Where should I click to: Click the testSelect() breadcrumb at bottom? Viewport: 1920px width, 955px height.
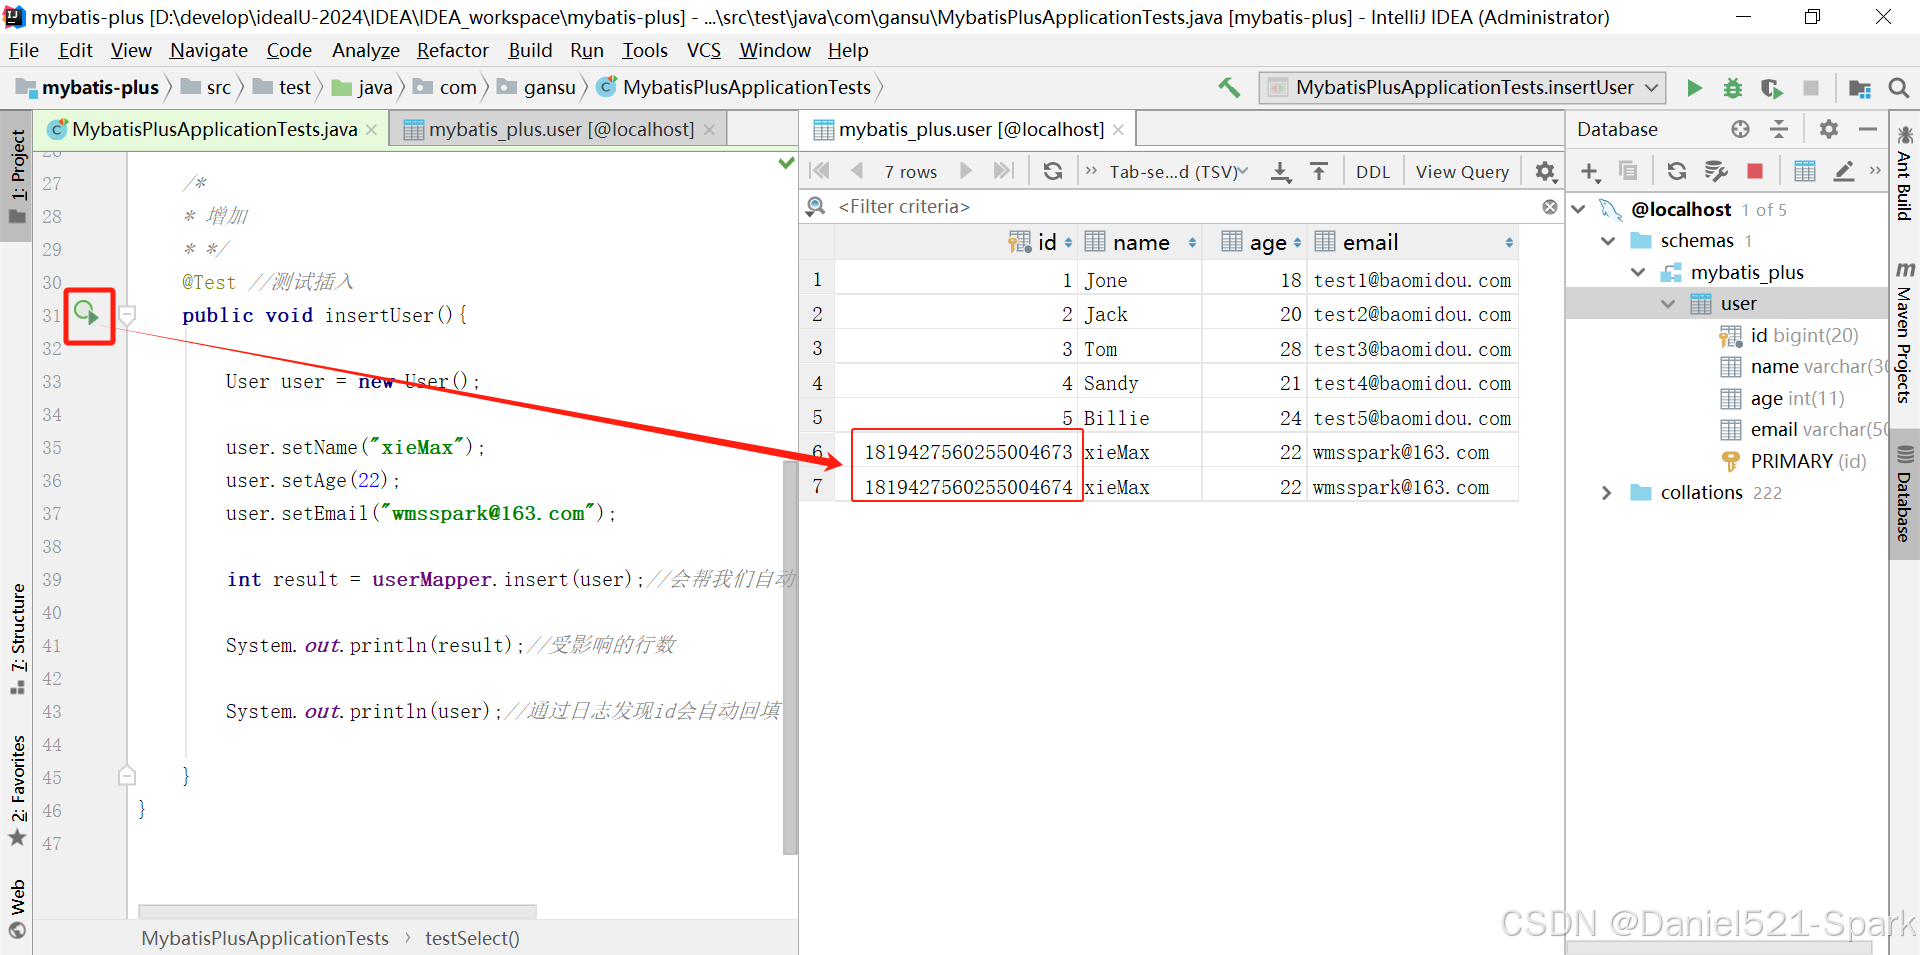tap(472, 938)
